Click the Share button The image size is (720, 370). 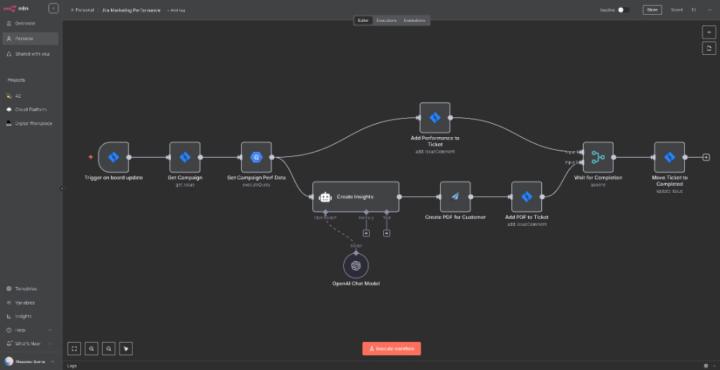point(652,10)
